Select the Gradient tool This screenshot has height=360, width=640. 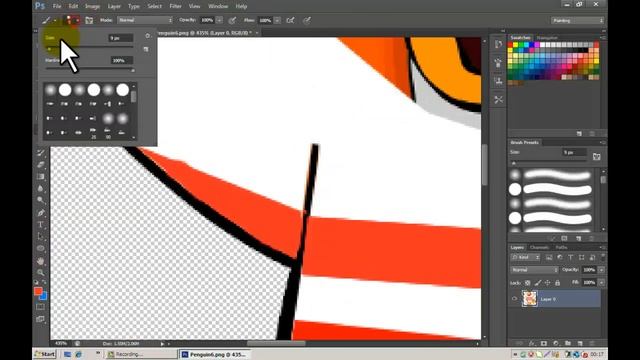pos(40,176)
